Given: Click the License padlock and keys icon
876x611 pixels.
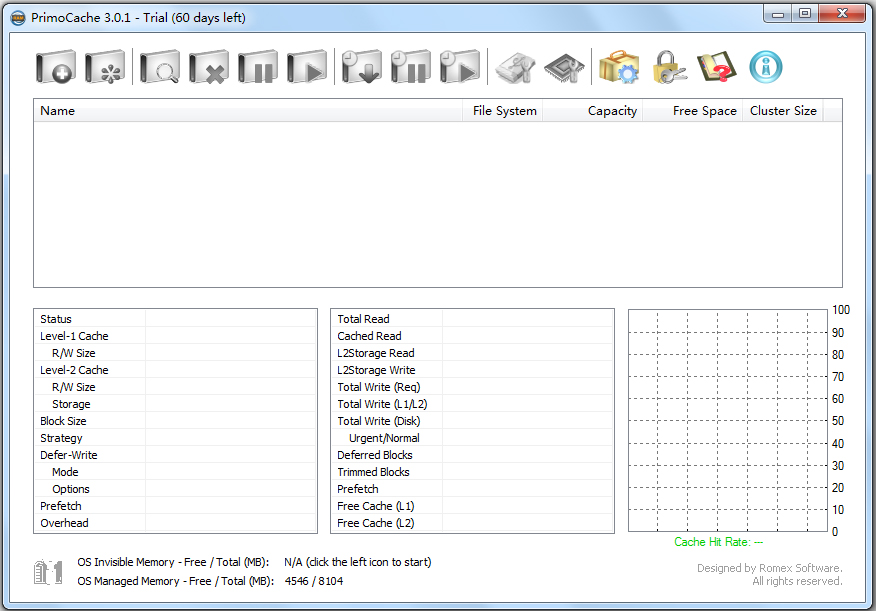Looking at the screenshot, I should point(668,67).
